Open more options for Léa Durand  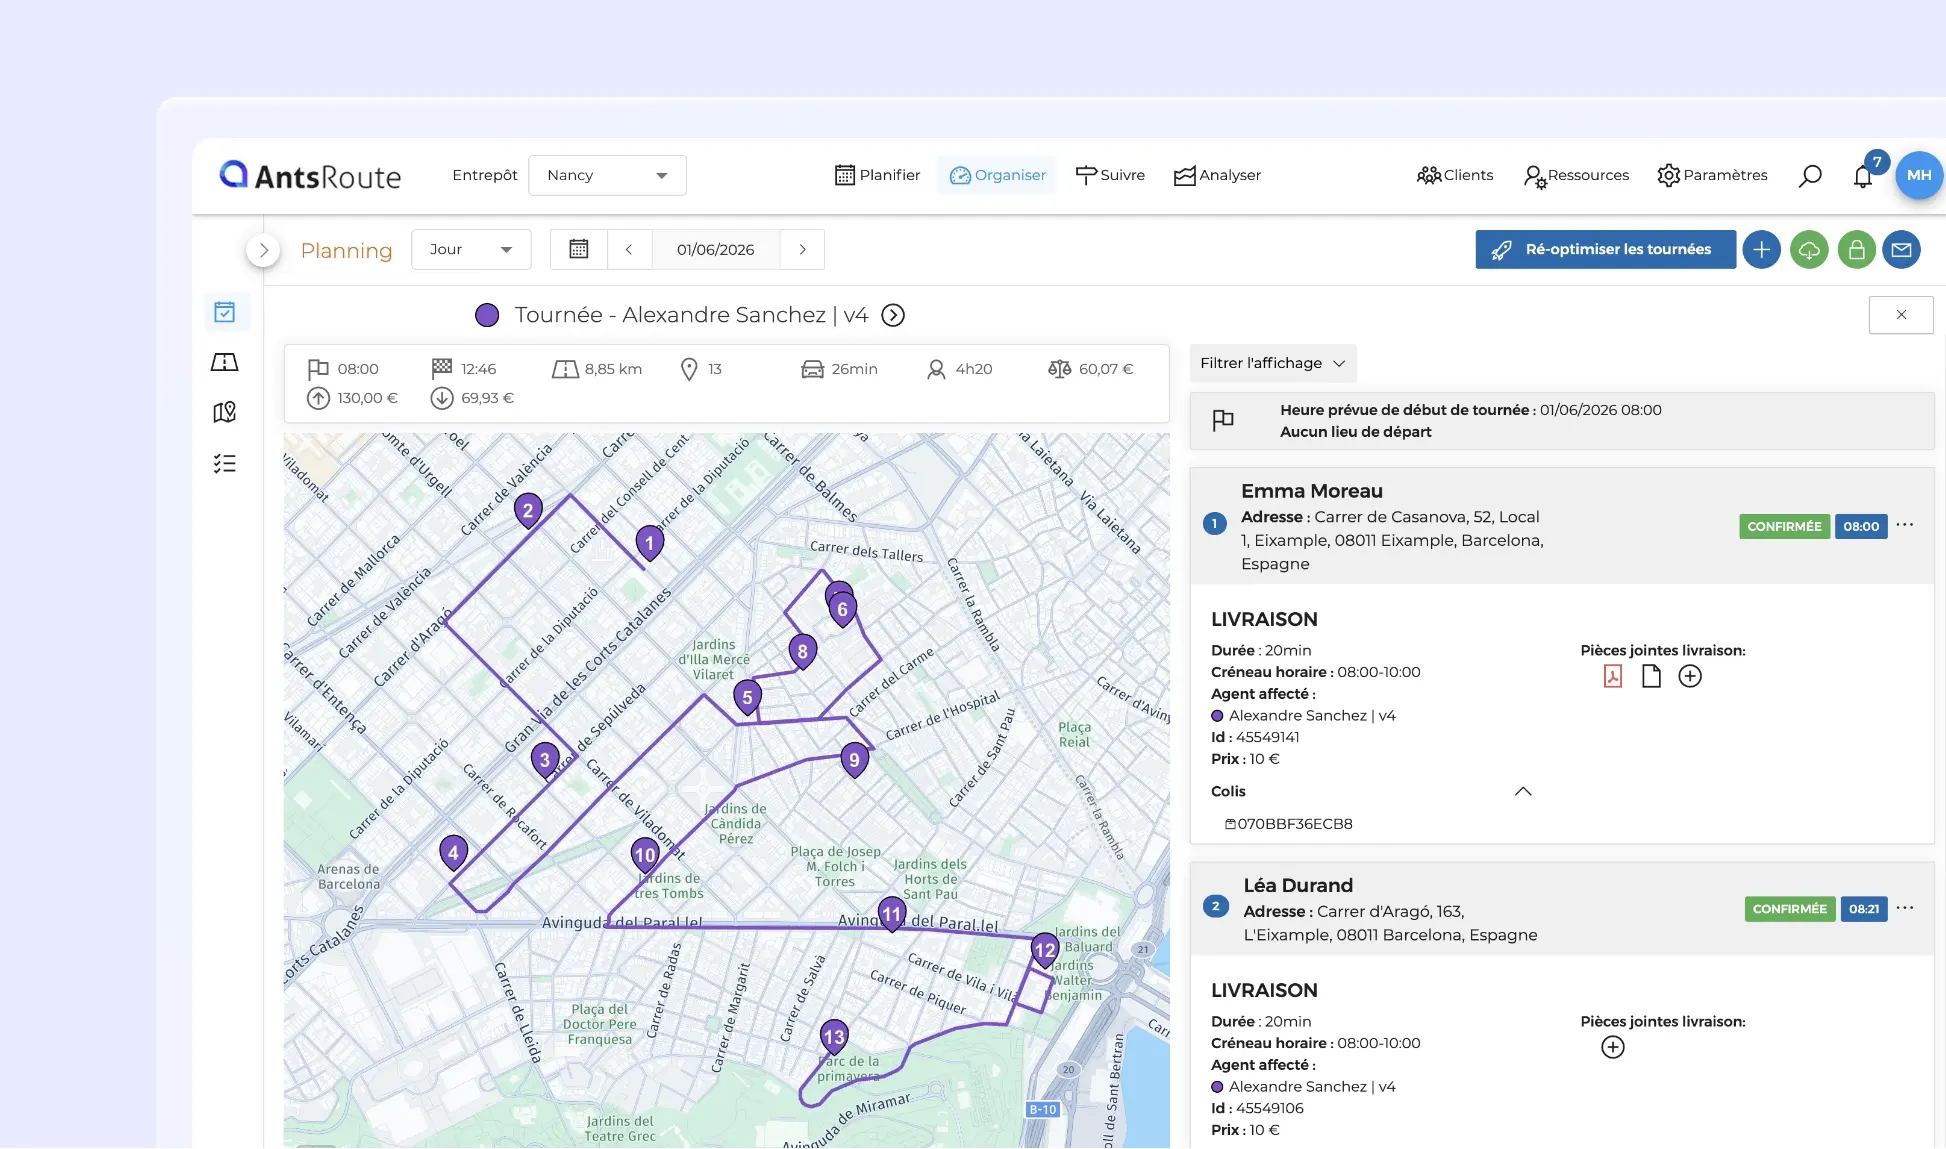click(1905, 908)
